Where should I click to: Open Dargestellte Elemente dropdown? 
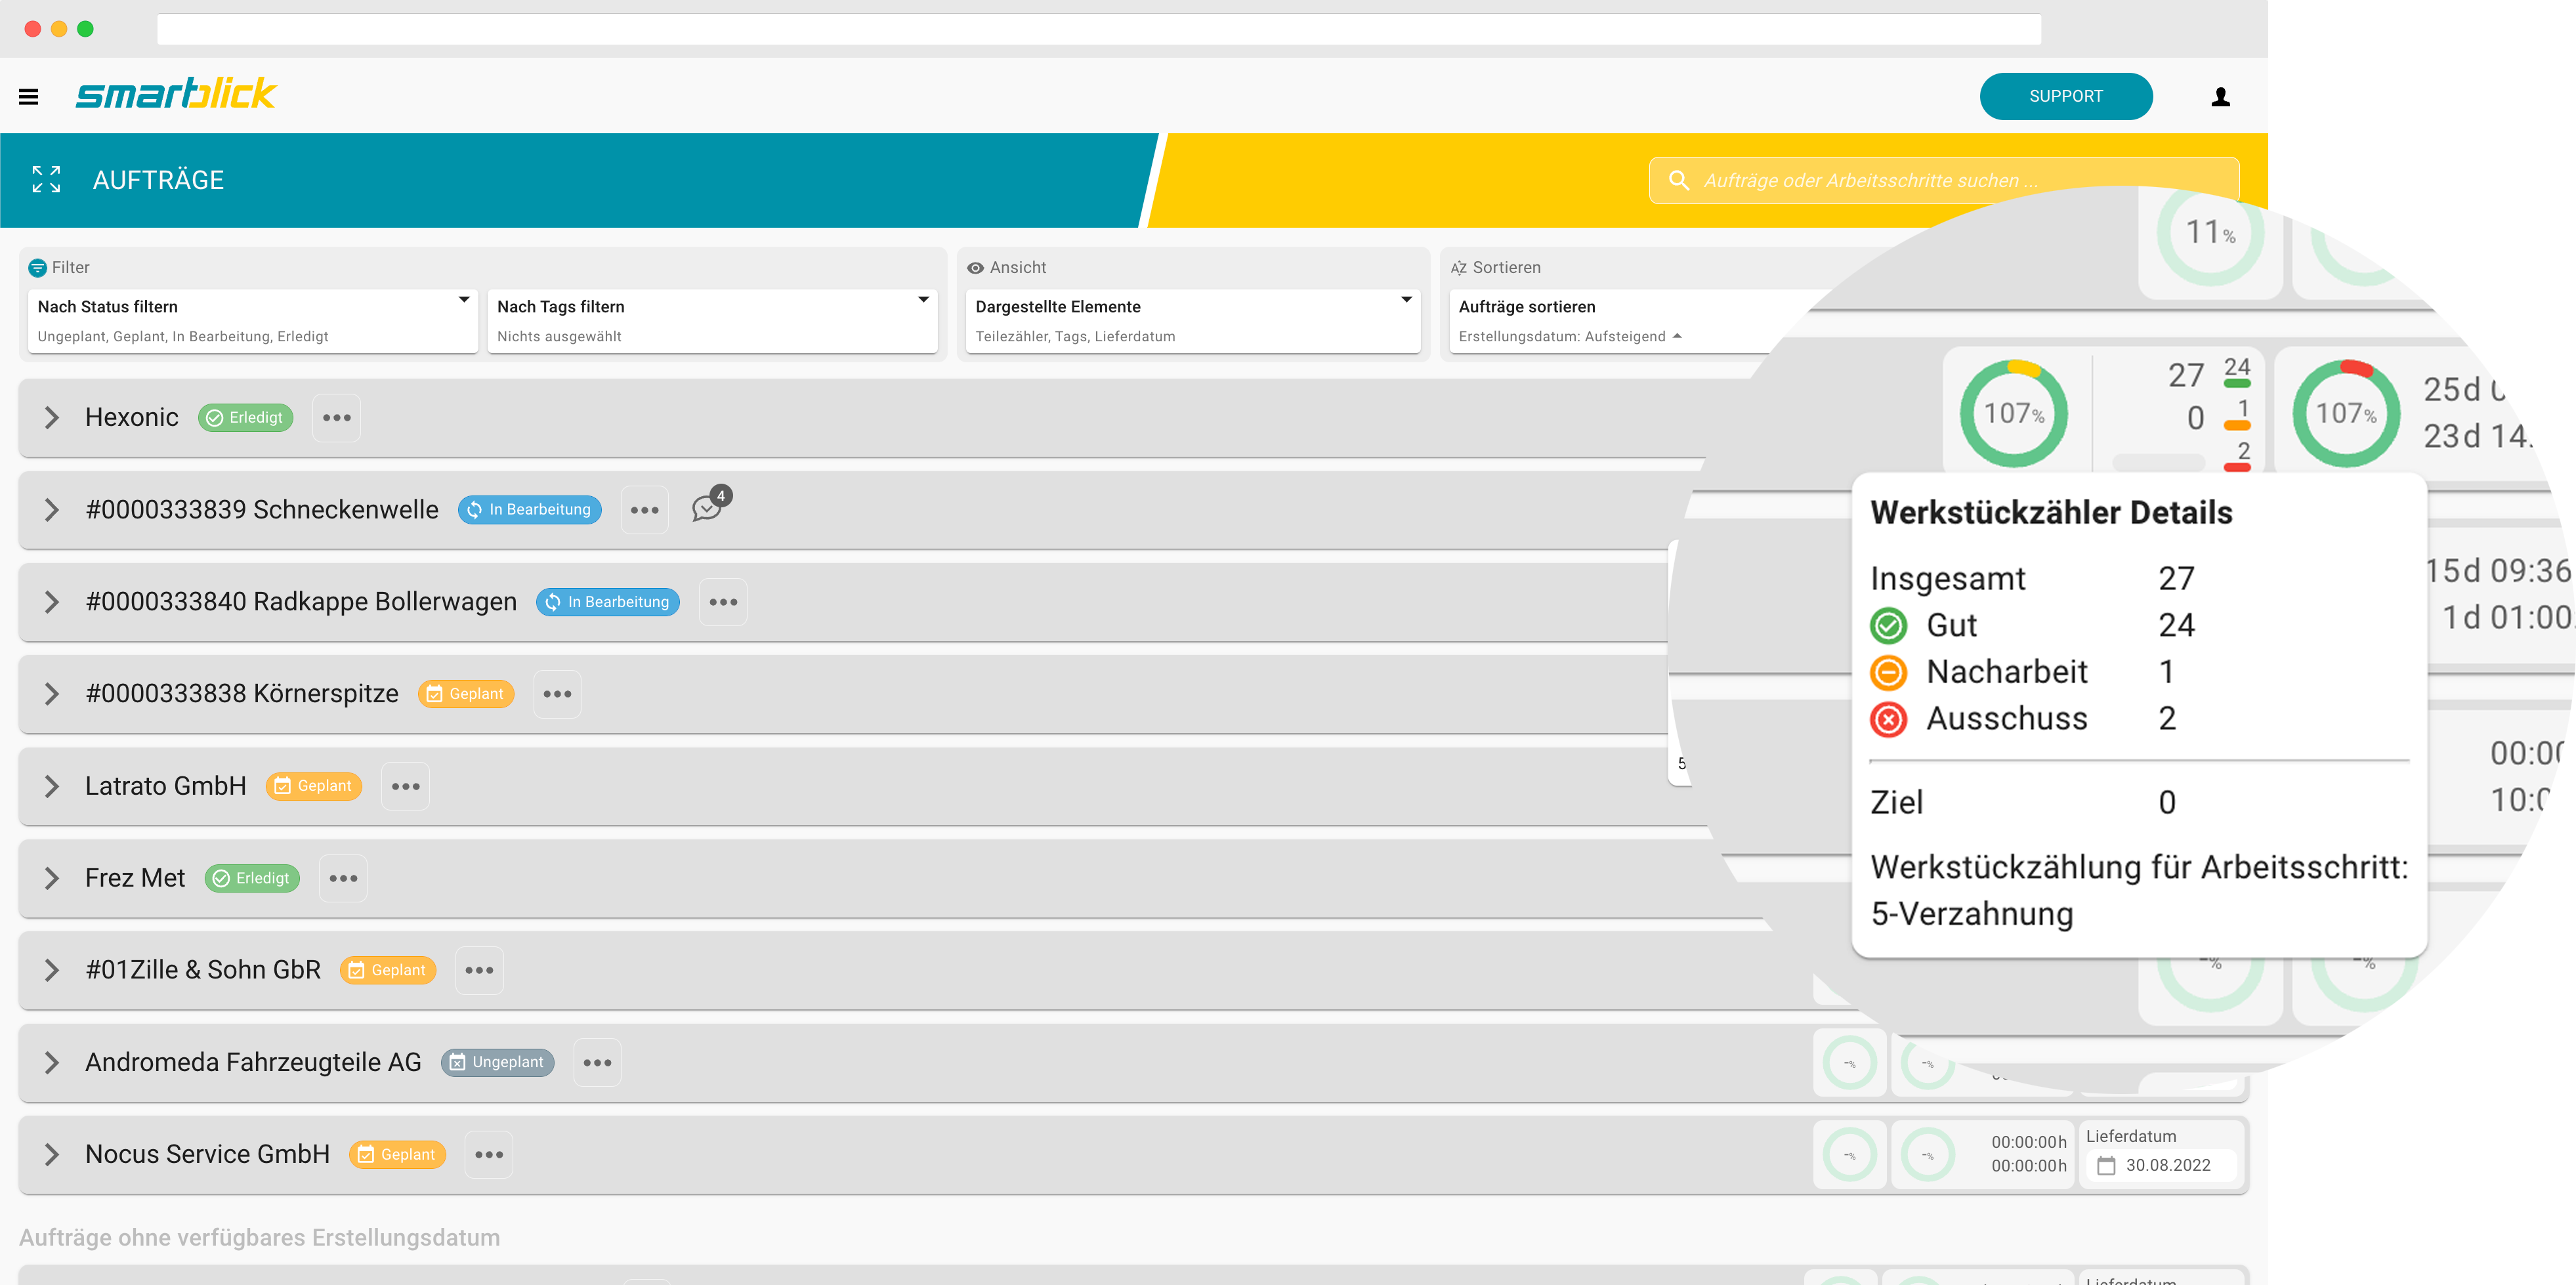[x=1193, y=321]
